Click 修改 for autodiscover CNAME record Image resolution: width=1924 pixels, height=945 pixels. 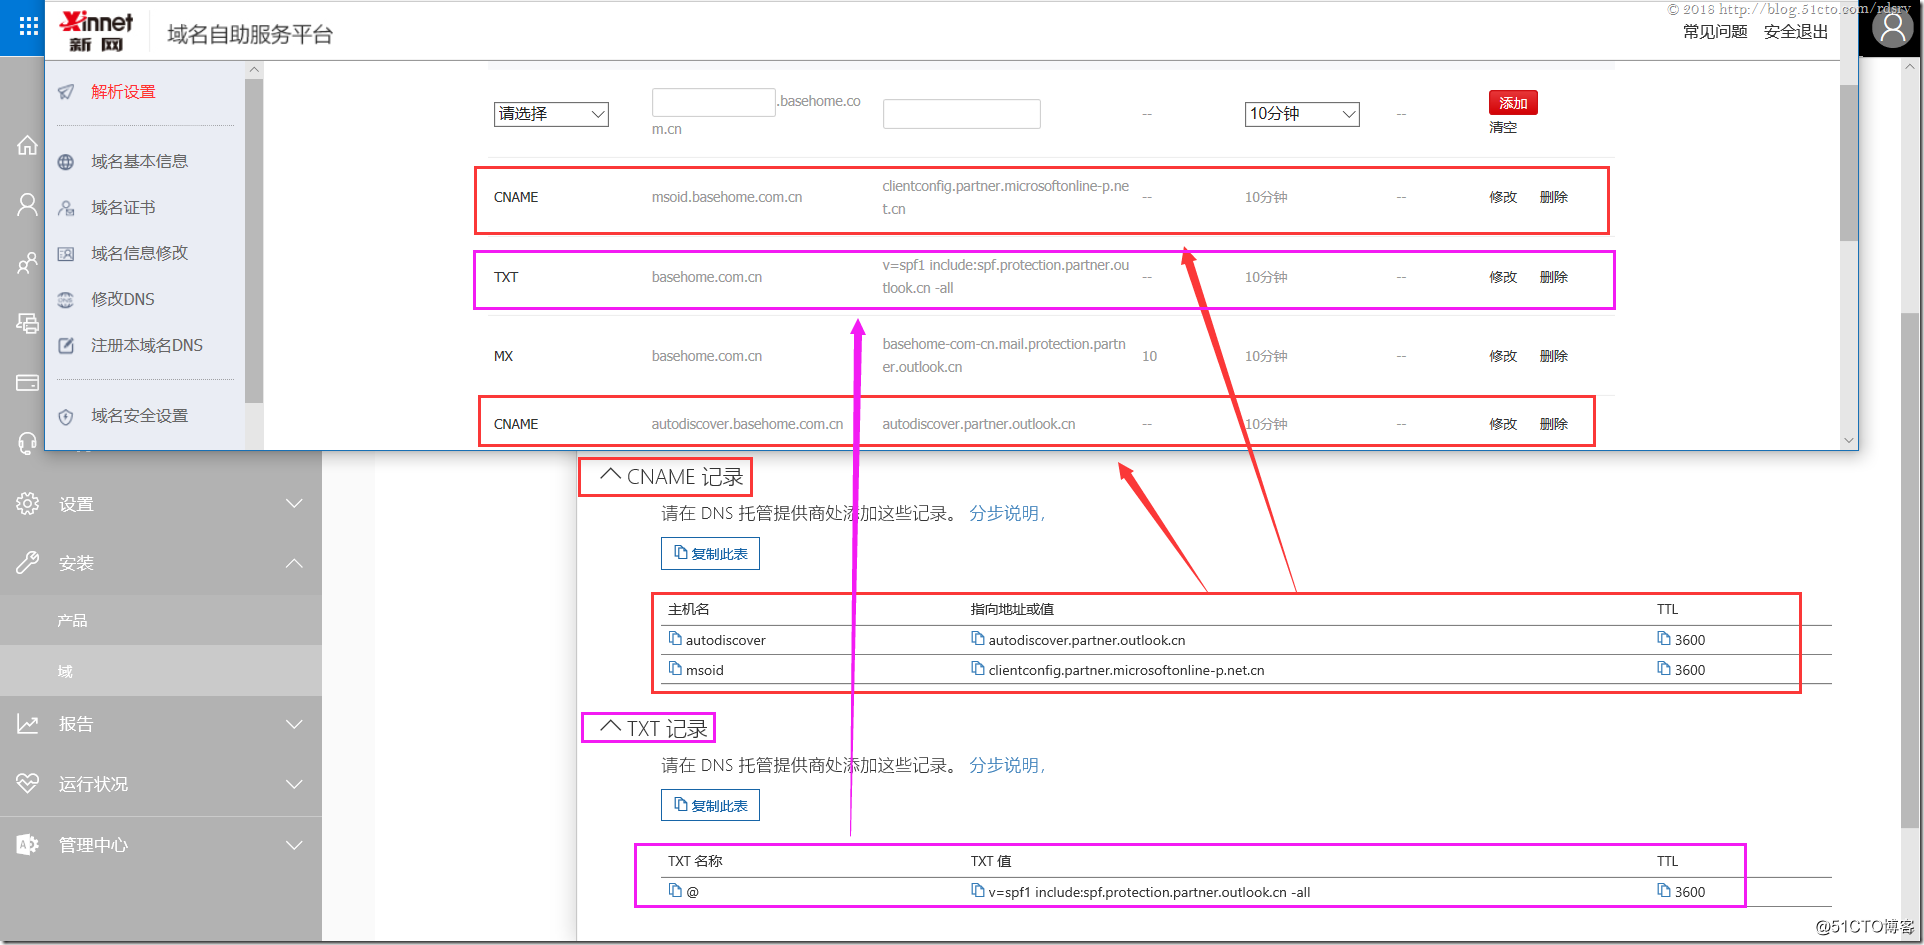[1503, 424]
